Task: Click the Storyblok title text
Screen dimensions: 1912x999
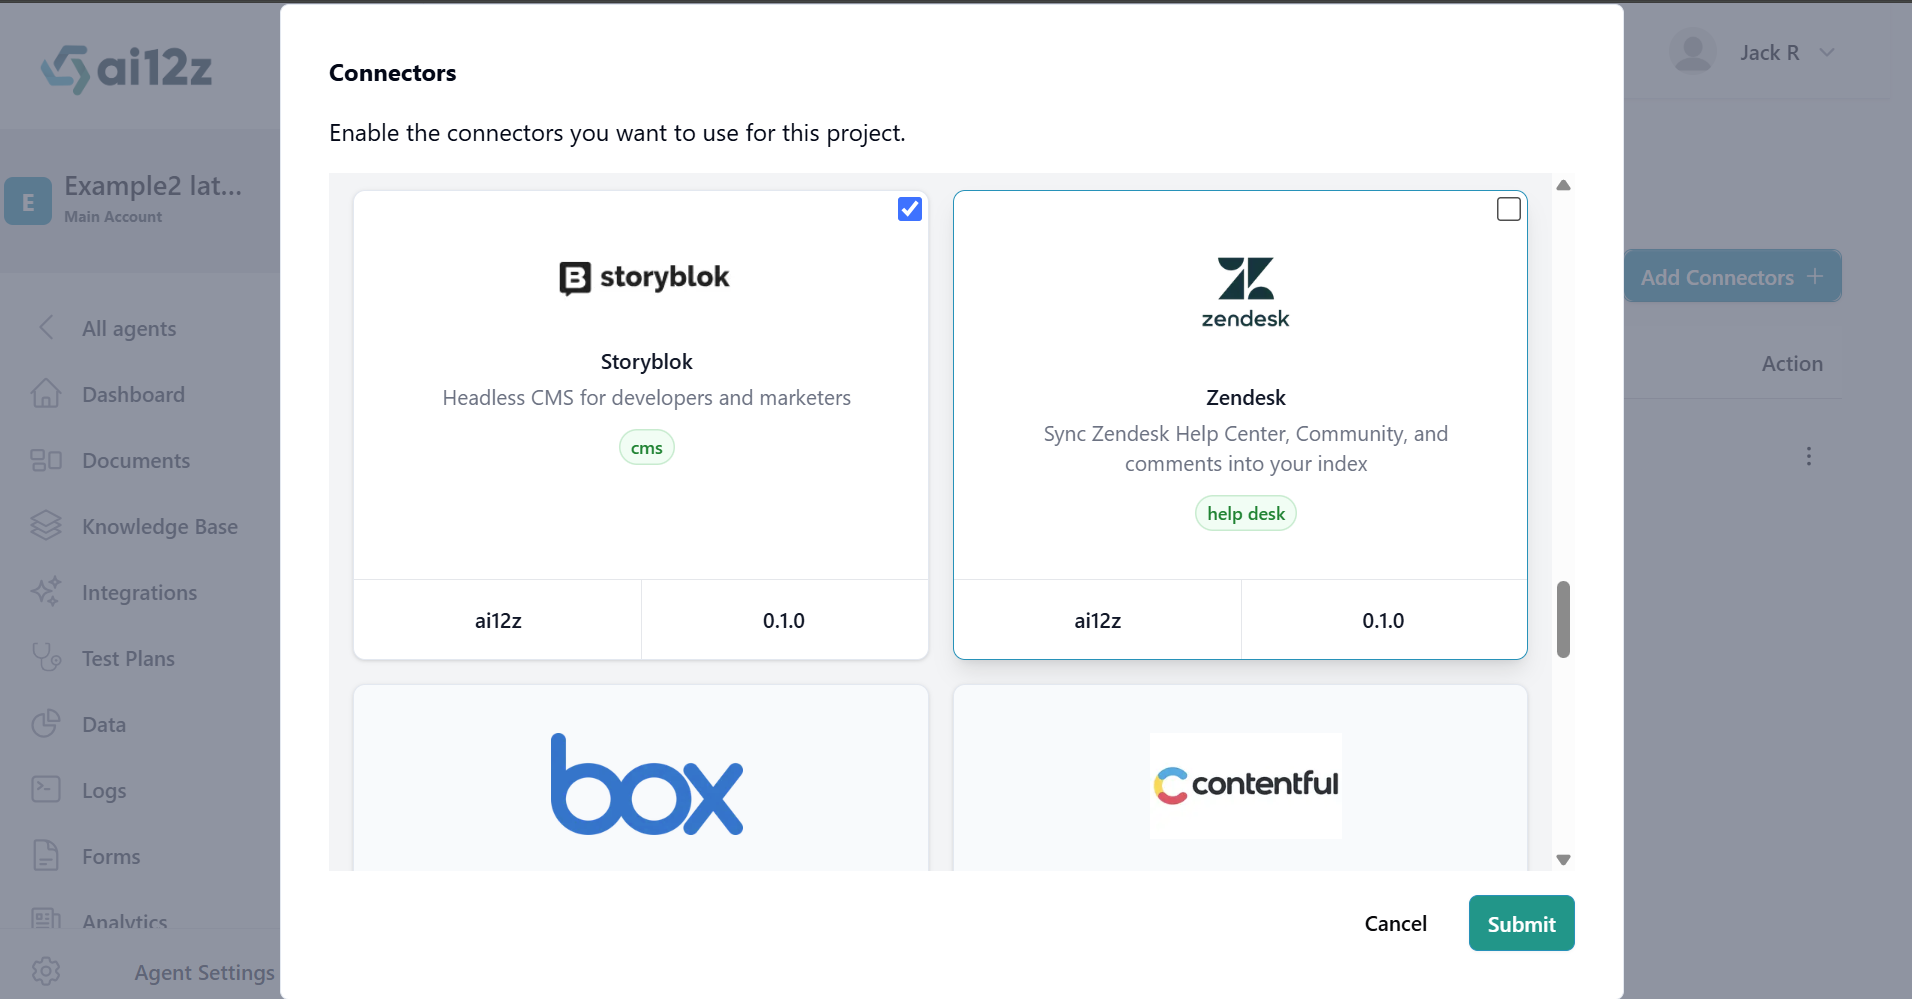Action: coord(646,361)
